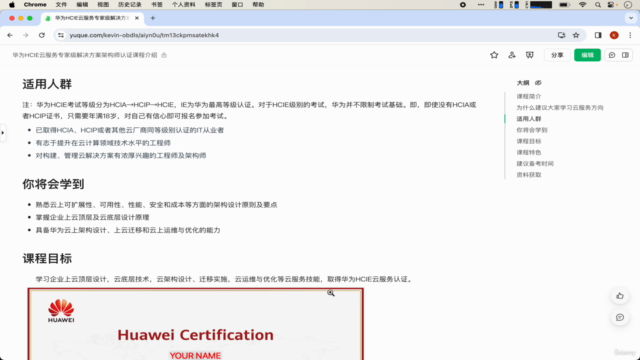
Task: Open the 窗口 menu
Action: [x=237, y=4]
